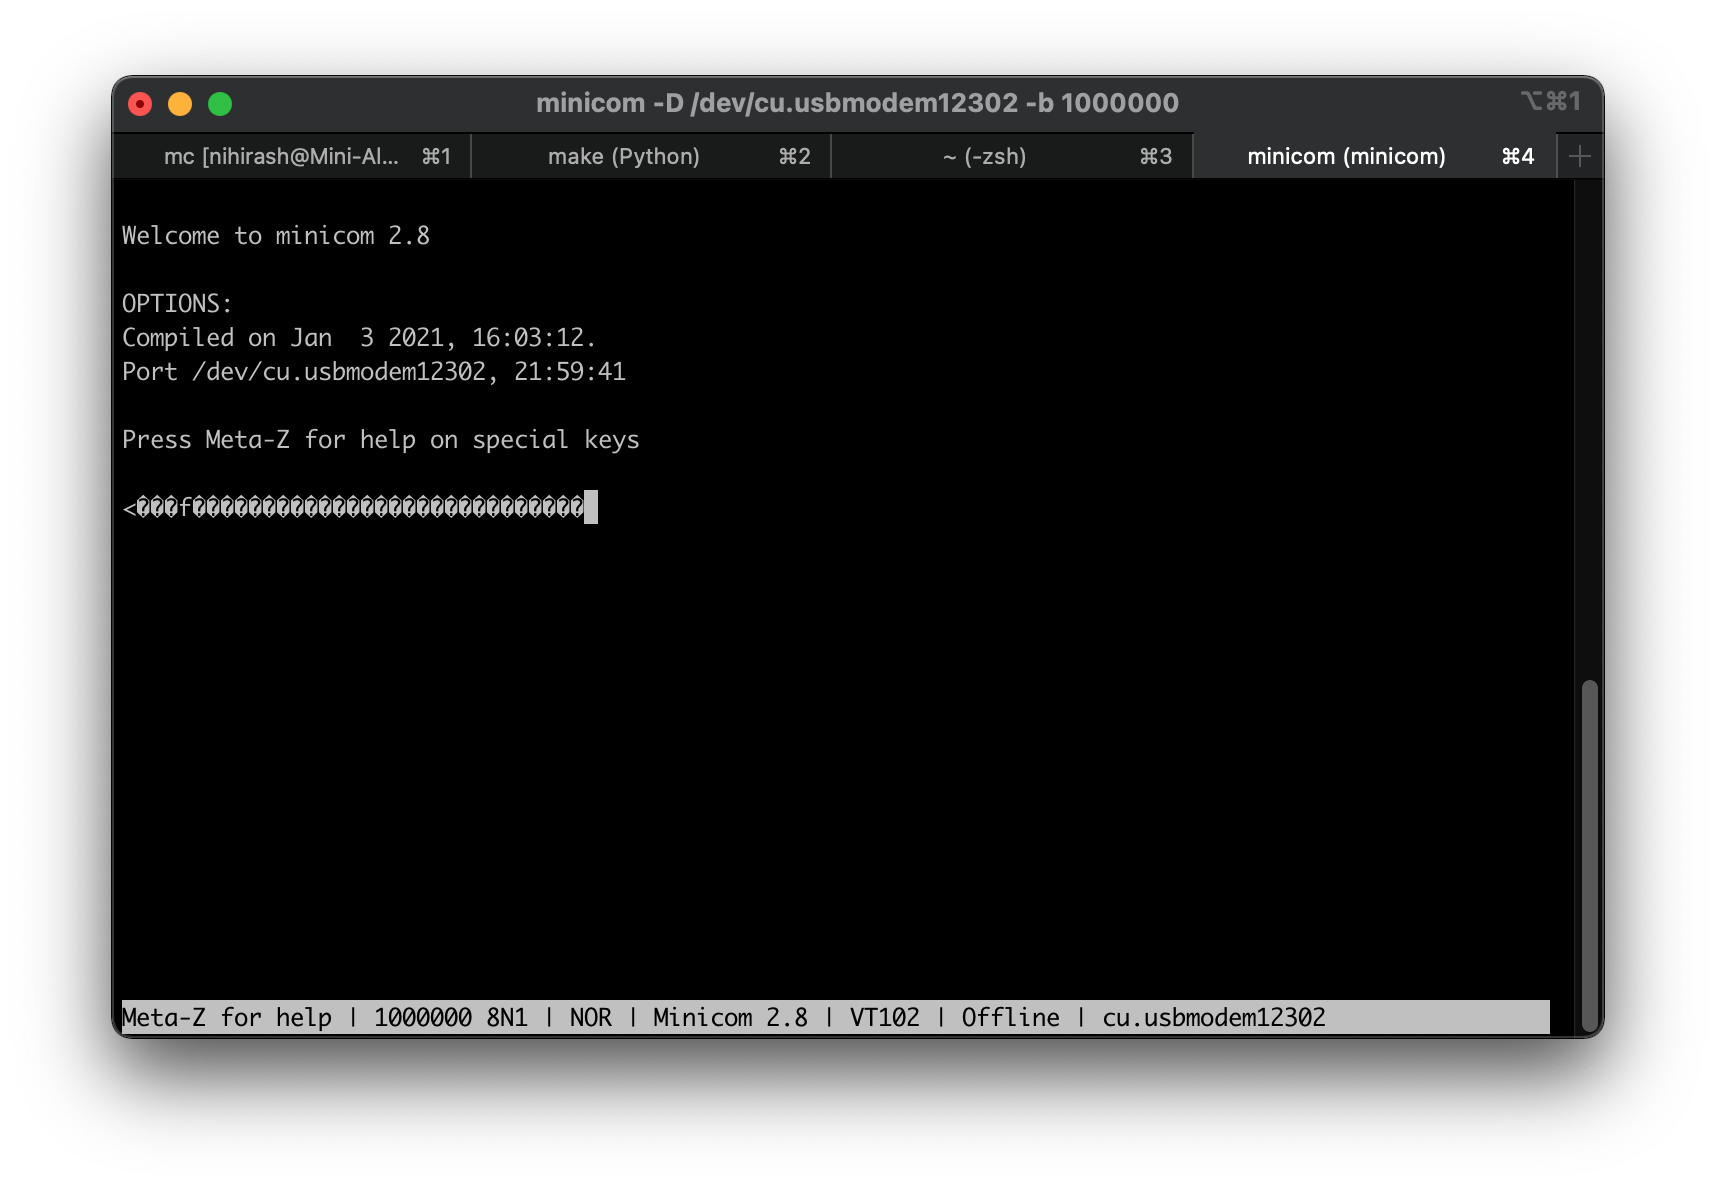Switch to the mc [nihirash@Mini-Al... tab

291,156
